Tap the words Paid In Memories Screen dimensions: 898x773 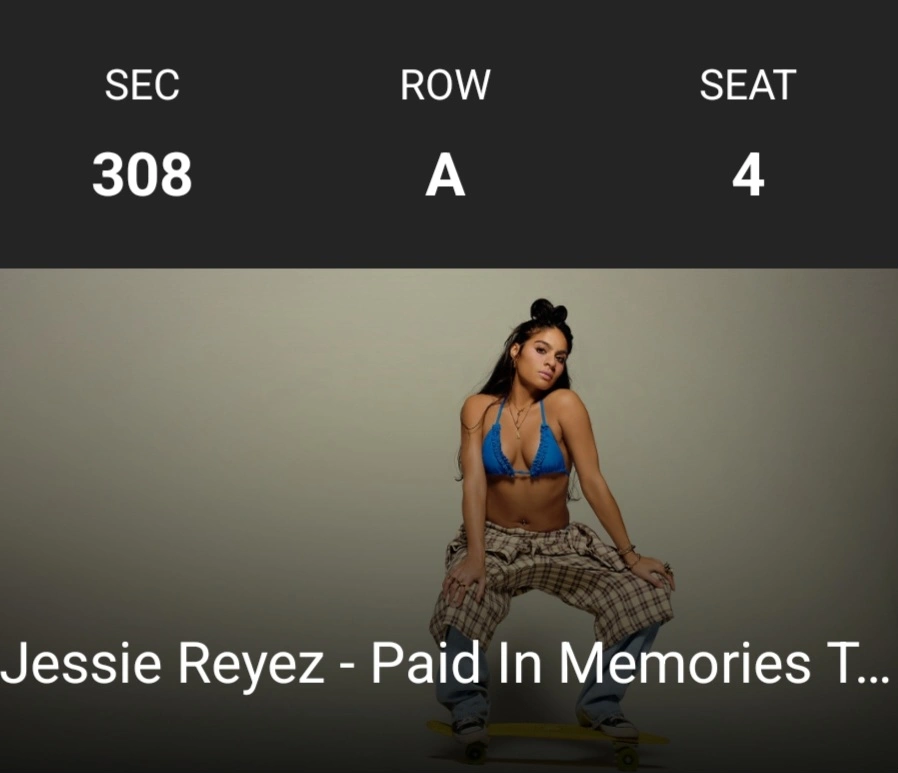pyautogui.click(x=590, y=664)
